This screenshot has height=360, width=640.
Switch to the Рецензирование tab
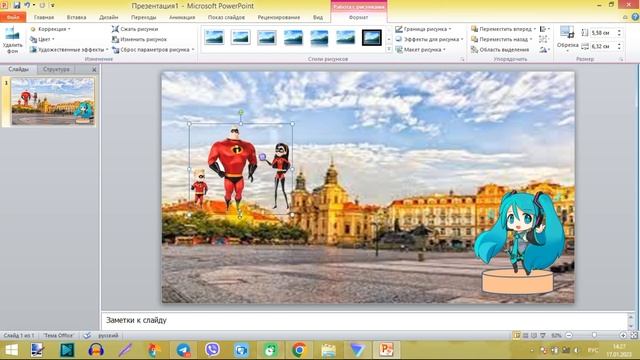[x=279, y=17]
